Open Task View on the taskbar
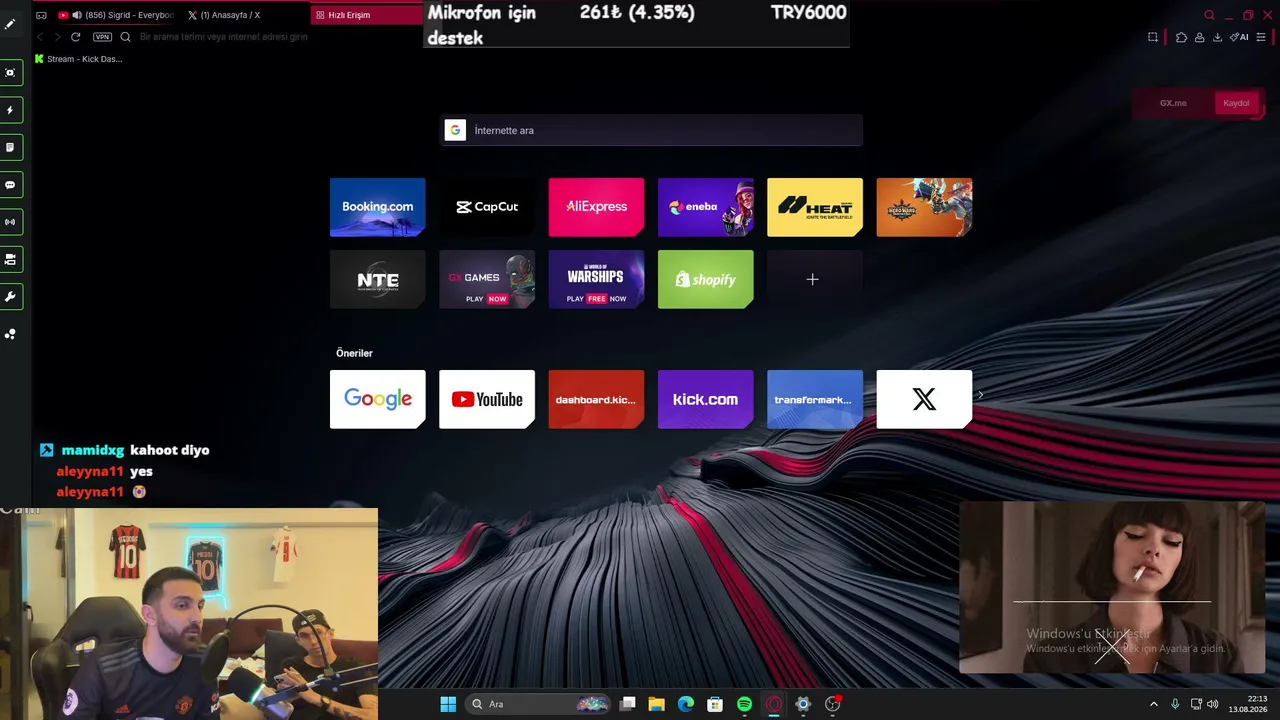The width and height of the screenshot is (1280, 720). pyautogui.click(x=627, y=704)
